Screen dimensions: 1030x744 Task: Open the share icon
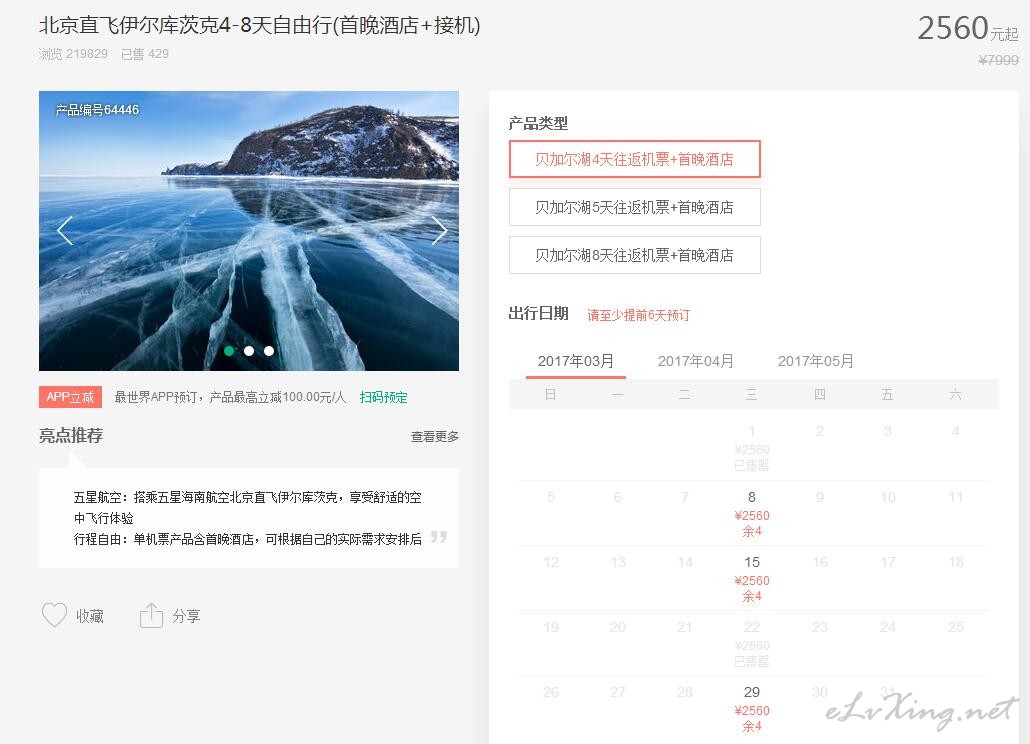151,615
